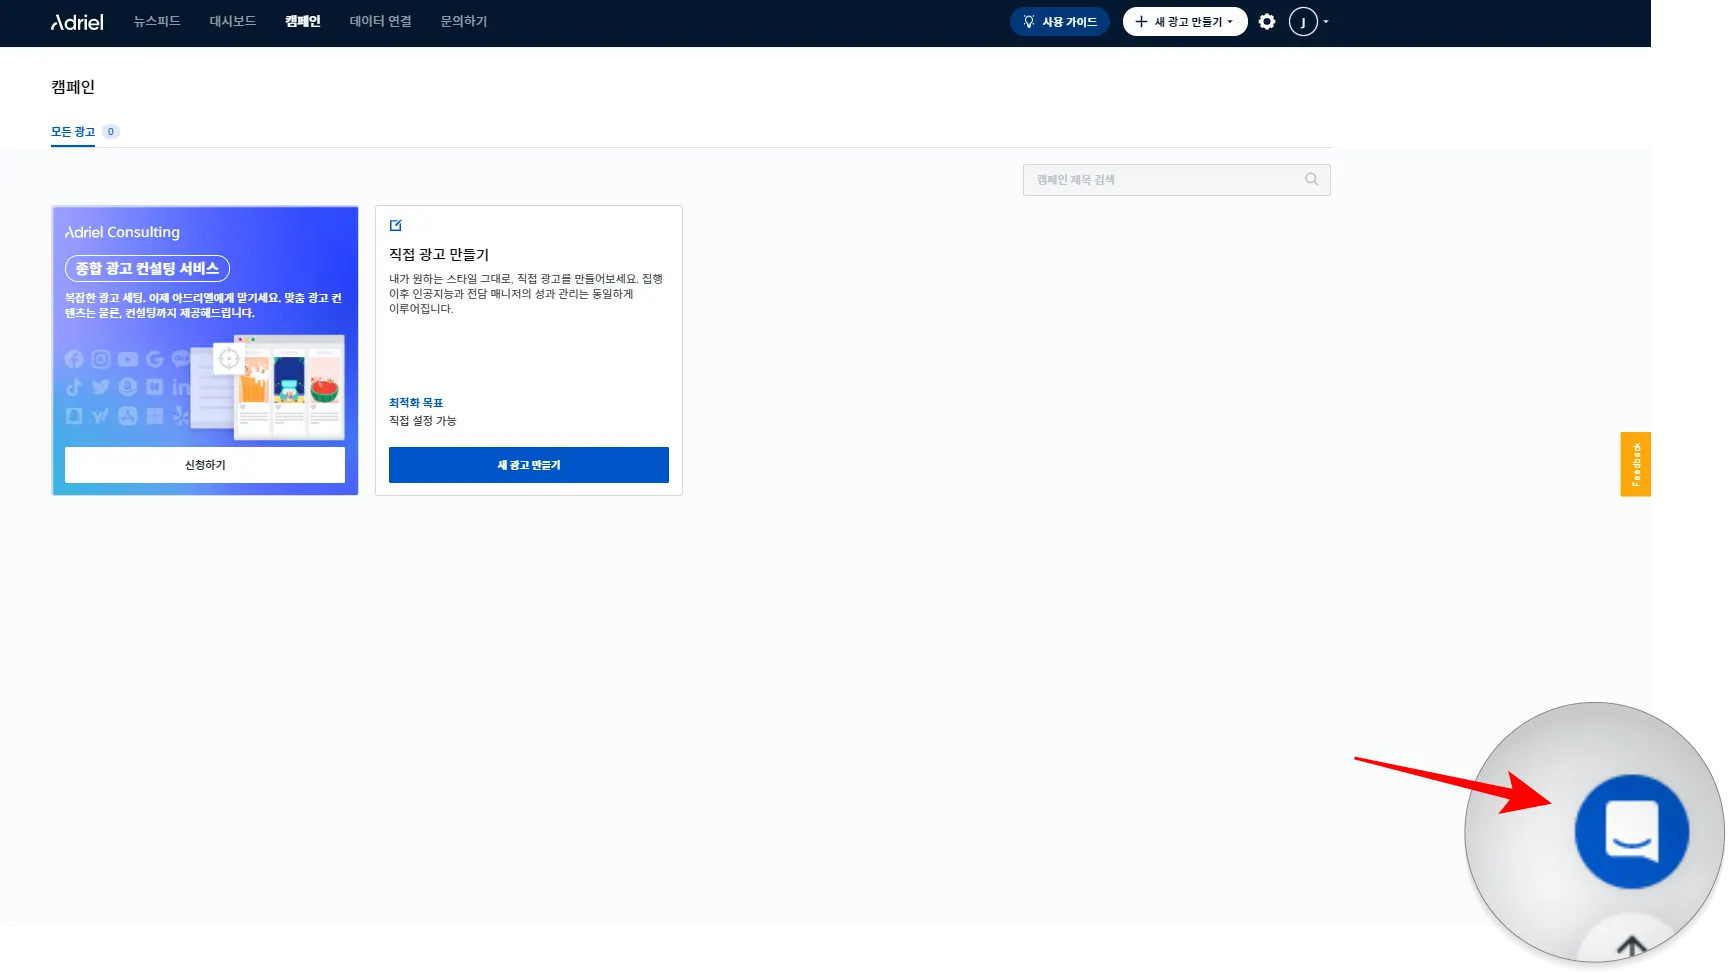Focus the campaign title search field
The height and width of the screenshot is (973, 1730).
point(1177,180)
